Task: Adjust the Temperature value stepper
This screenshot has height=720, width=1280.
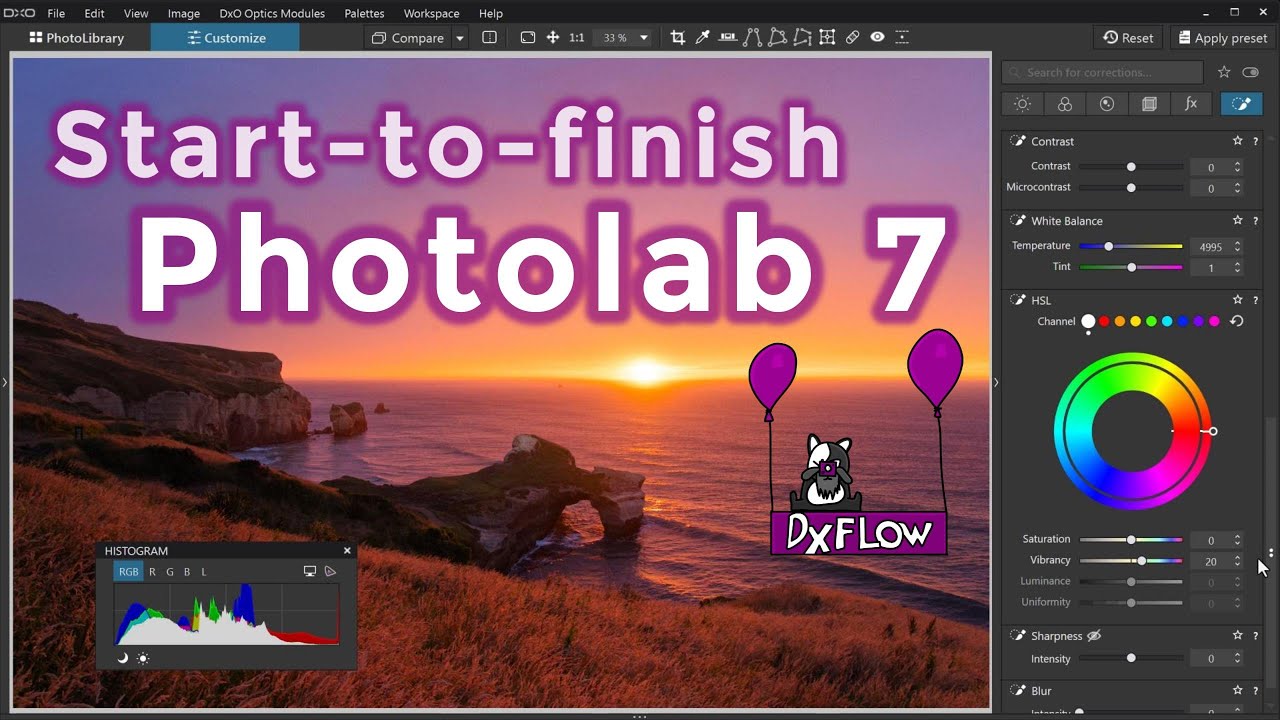Action: [x=1238, y=246]
